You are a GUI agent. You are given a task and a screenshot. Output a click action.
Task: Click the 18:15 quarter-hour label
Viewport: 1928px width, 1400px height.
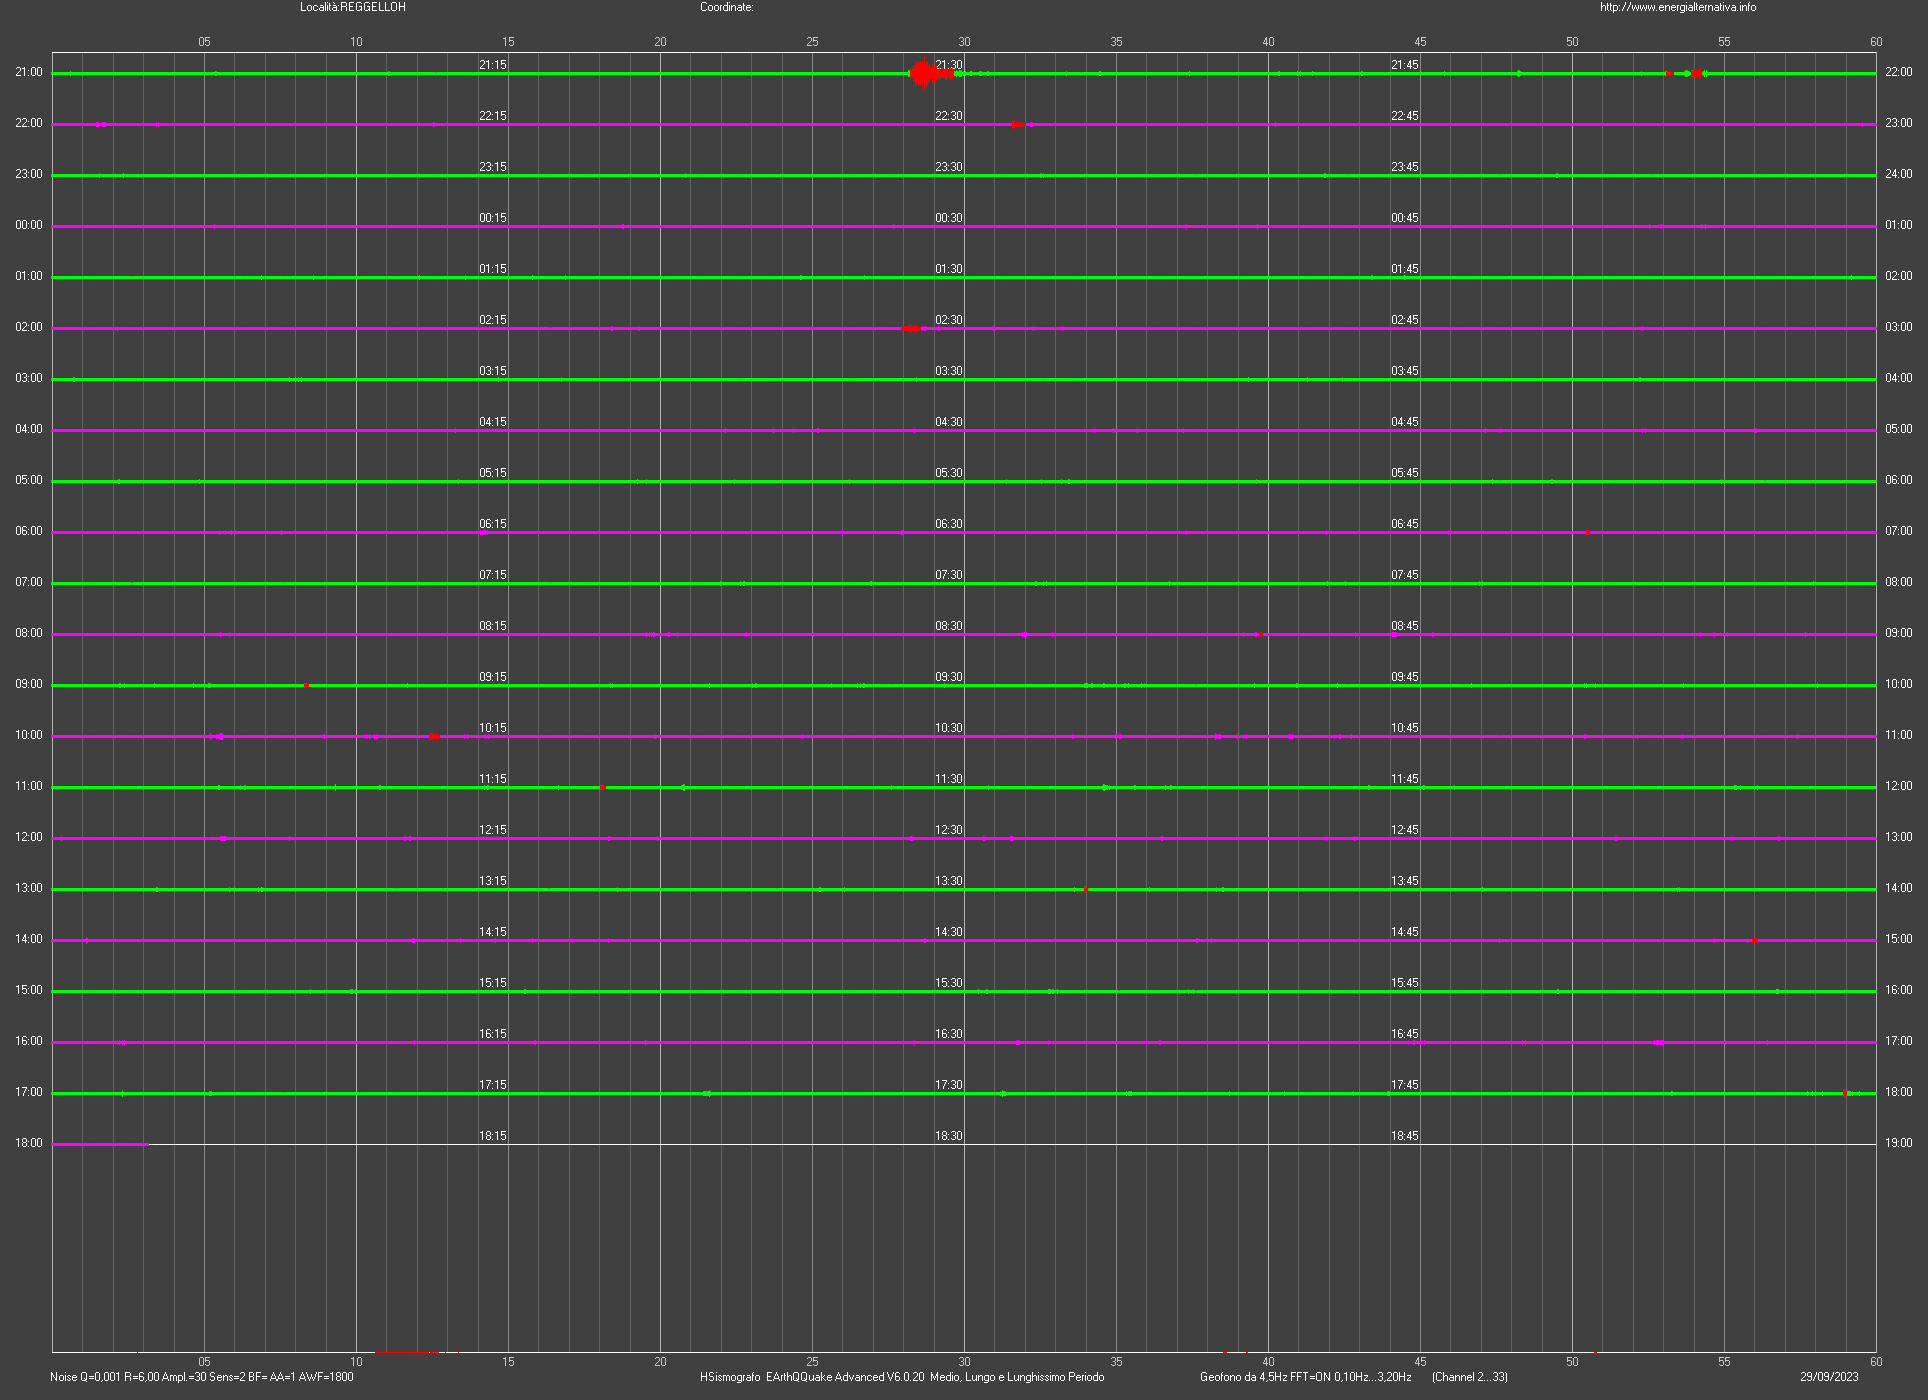click(493, 1136)
